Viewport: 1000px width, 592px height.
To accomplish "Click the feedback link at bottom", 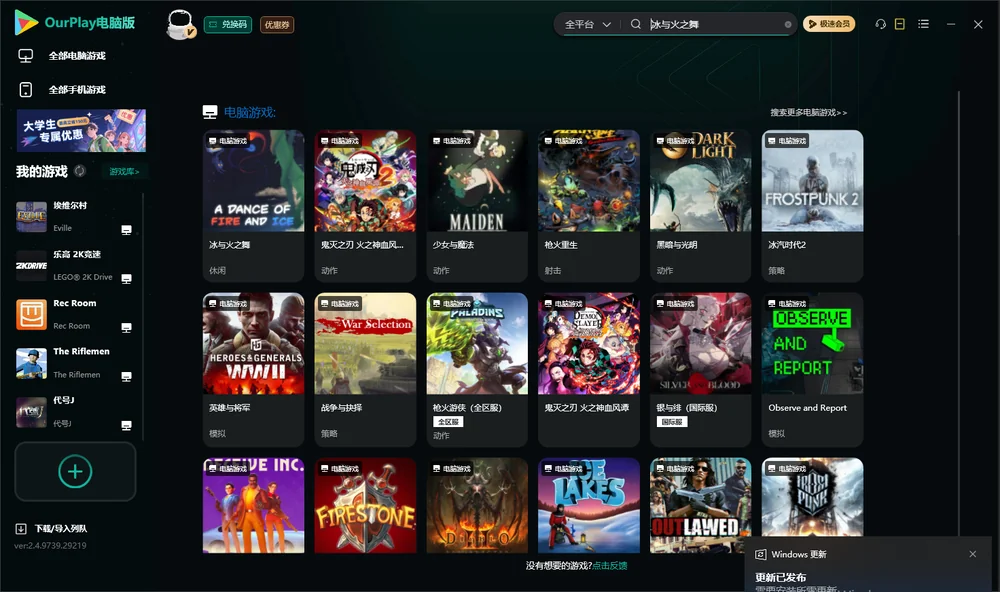I will [x=610, y=565].
